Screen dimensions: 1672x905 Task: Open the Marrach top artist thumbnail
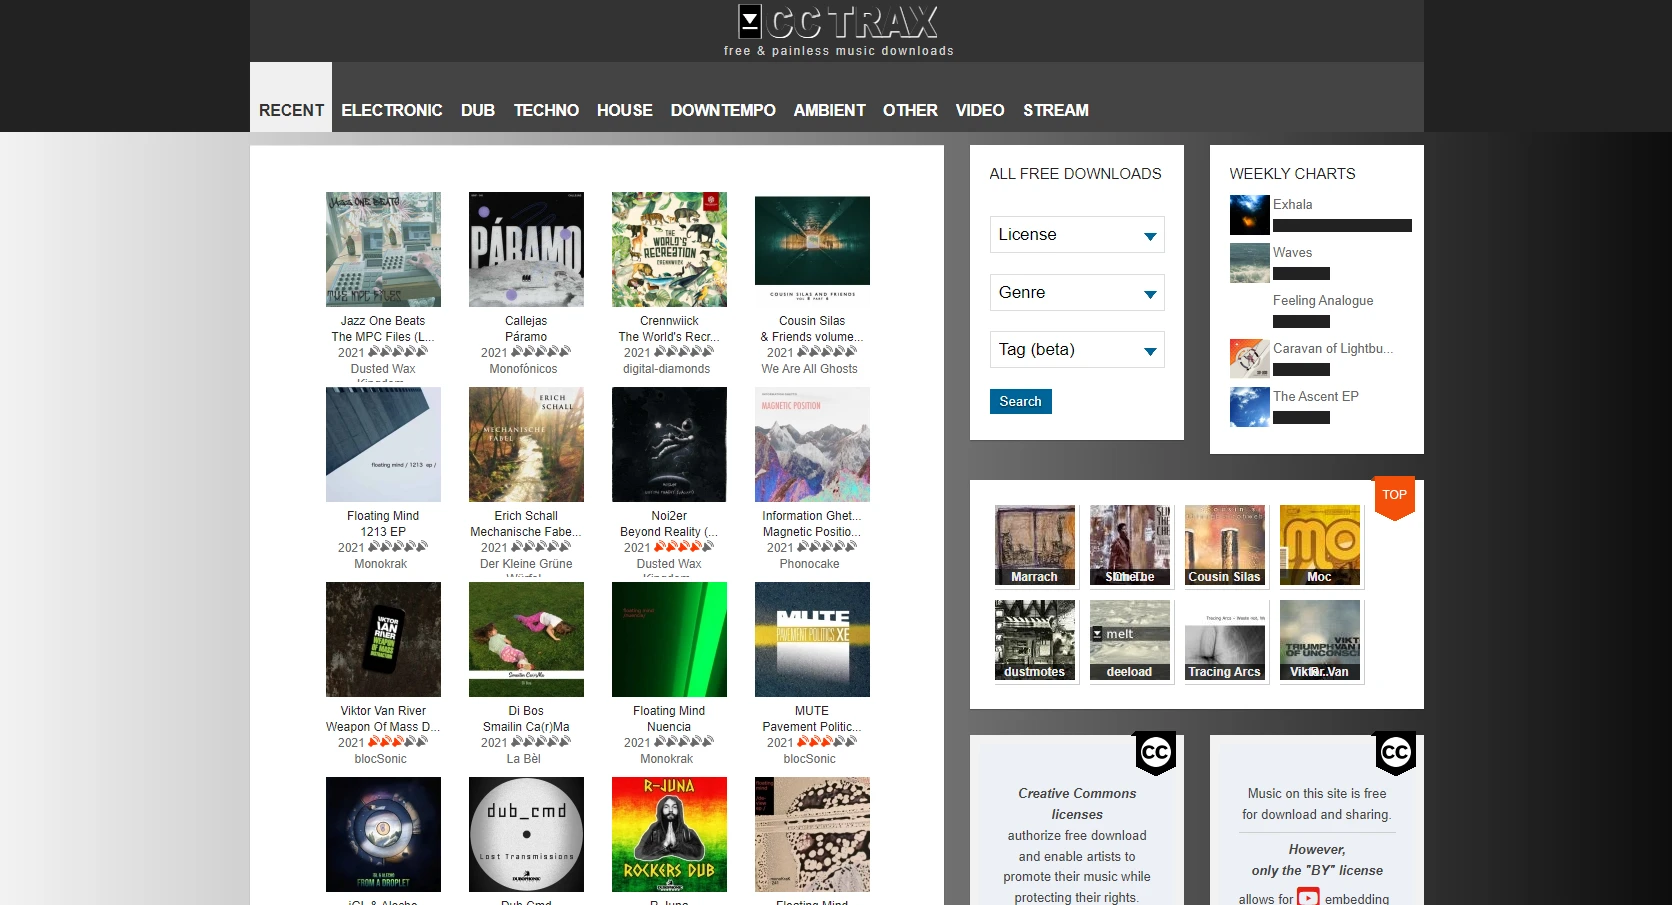[x=1035, y=545]
